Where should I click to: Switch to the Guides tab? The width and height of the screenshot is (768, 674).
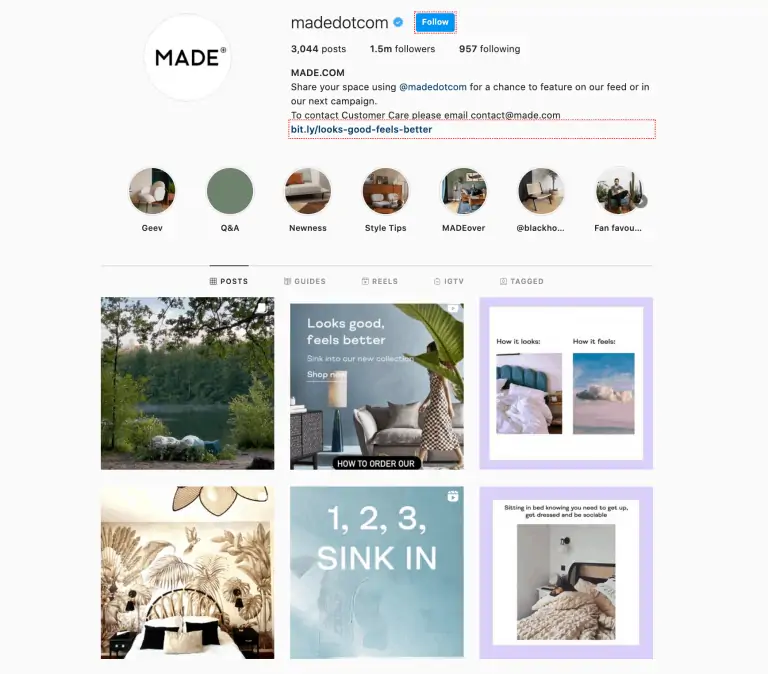tap(305, 281)
